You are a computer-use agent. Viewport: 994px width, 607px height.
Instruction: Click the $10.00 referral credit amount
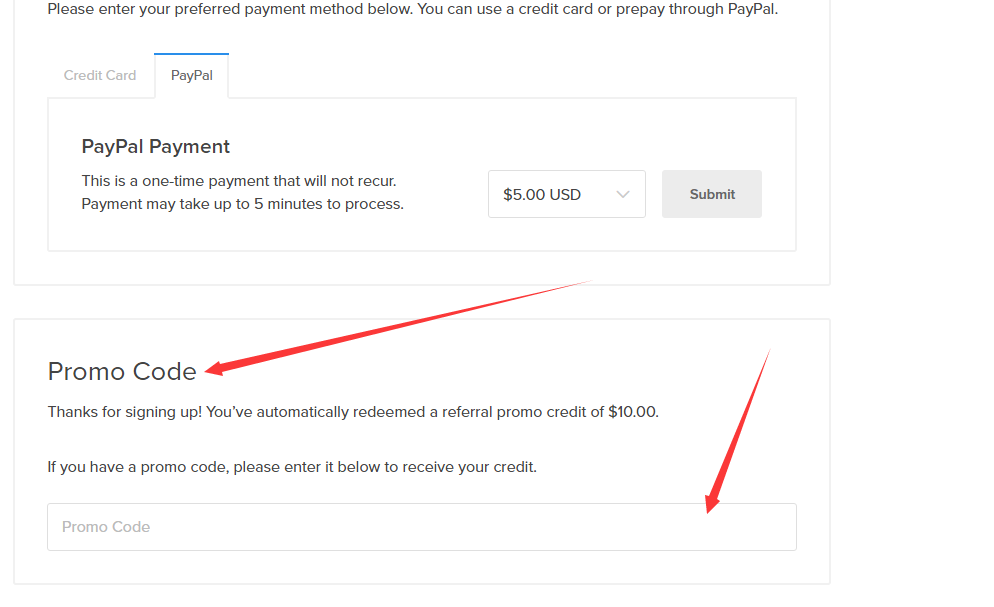click(632, 411)
